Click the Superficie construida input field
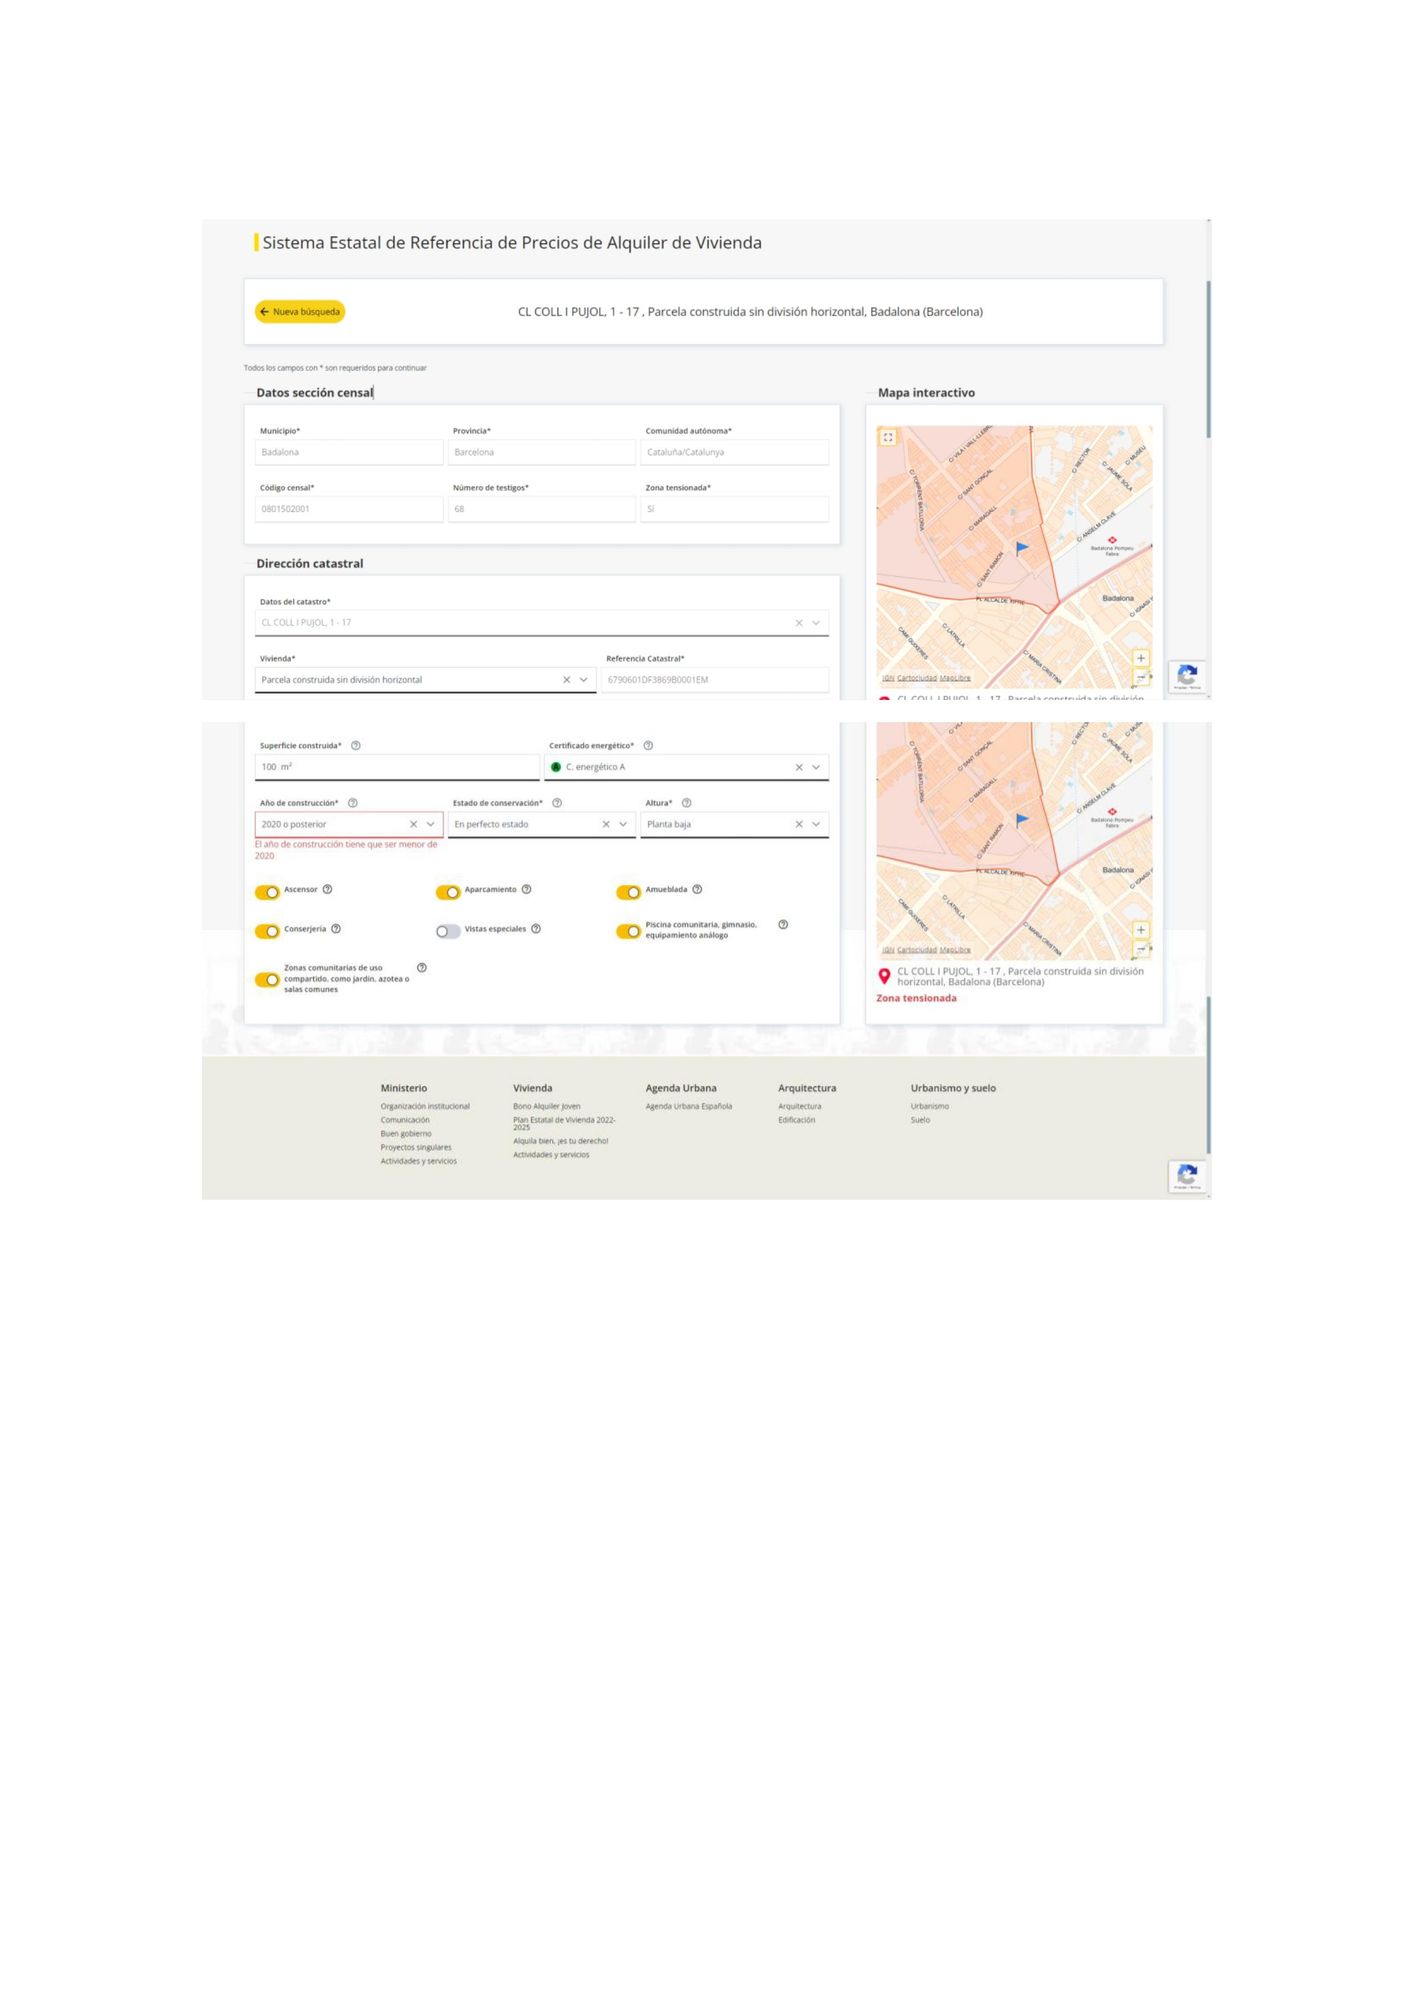1414x2000 pixels. click(396, 767)
